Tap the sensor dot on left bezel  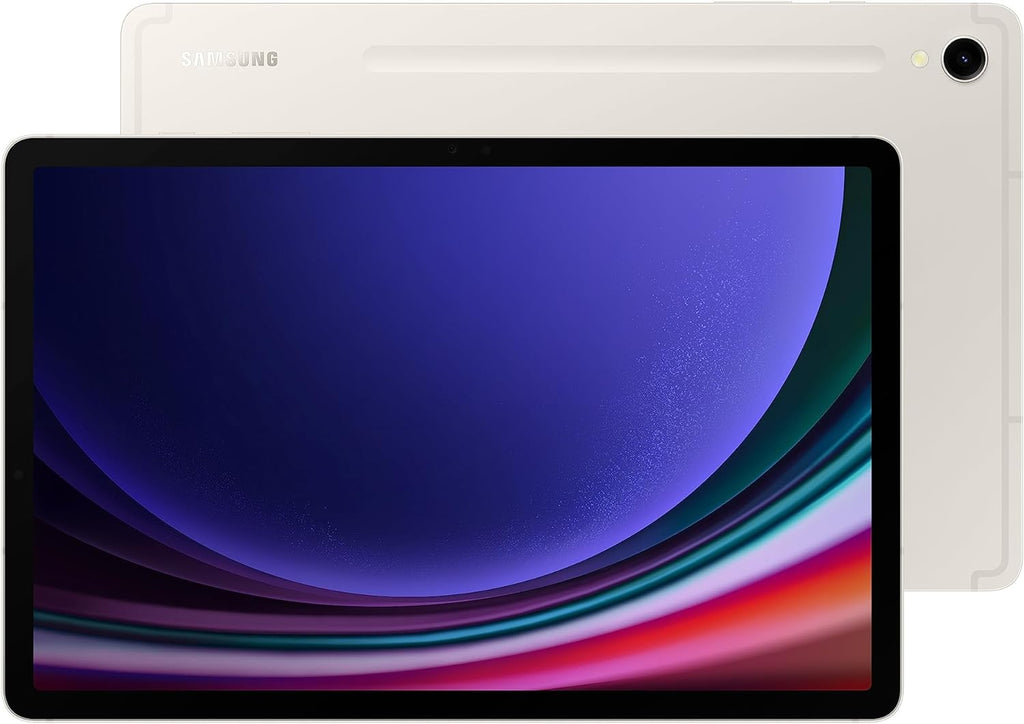tap(18, 473)
